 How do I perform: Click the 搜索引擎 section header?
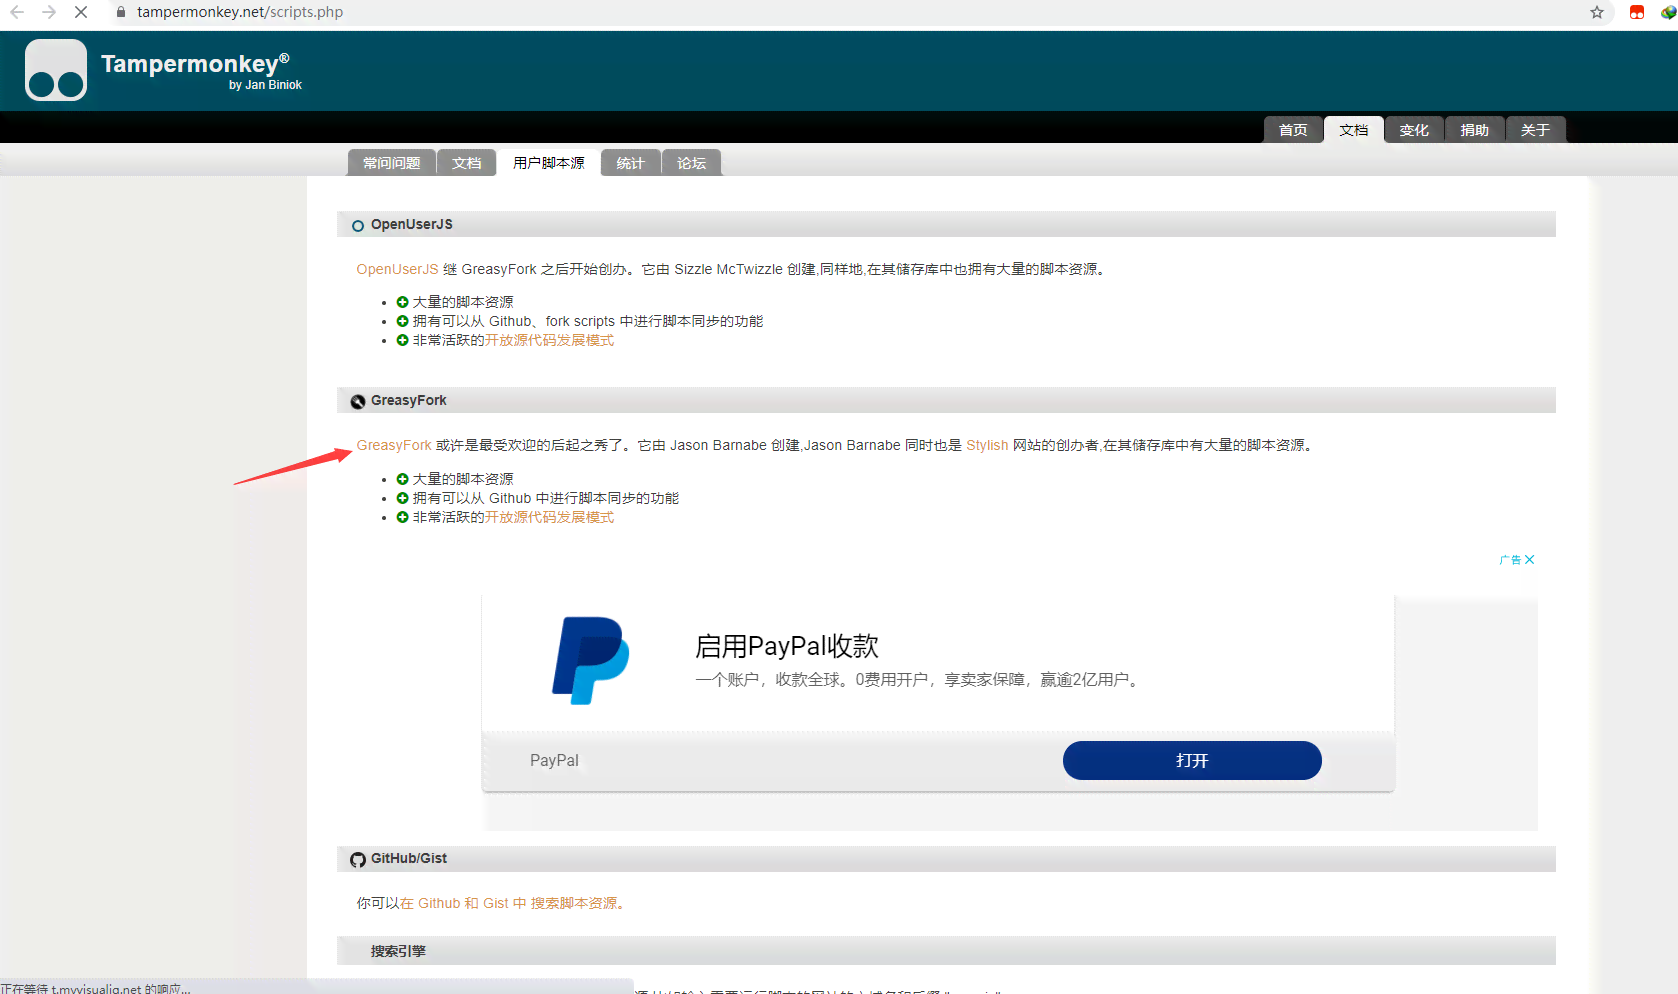click(946, 950)
